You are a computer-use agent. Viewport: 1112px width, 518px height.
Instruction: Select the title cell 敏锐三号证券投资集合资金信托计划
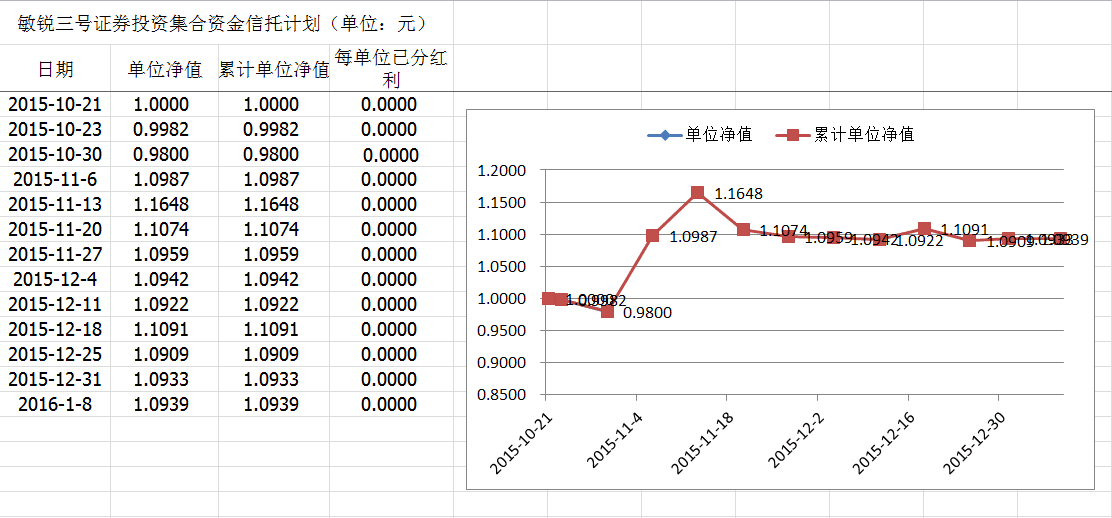tap(222, 23)
